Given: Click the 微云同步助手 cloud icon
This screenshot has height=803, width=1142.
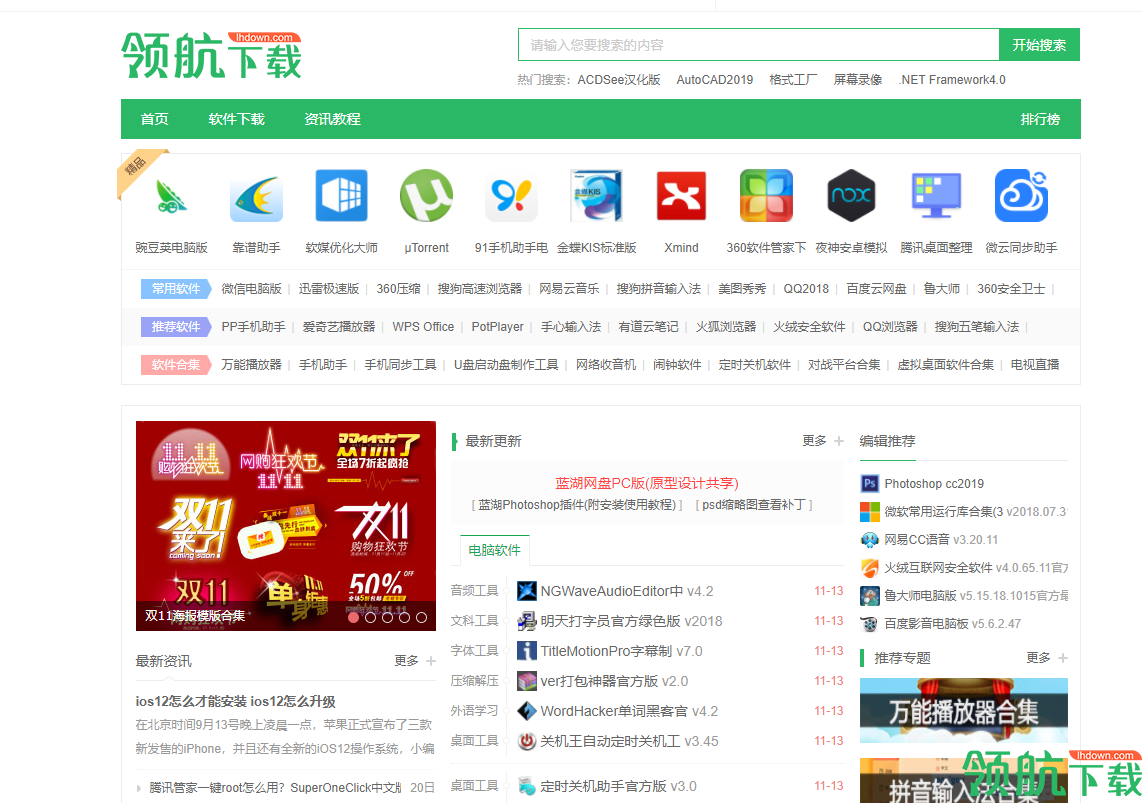Looking at the screenshot, I should coord(1021,196).
